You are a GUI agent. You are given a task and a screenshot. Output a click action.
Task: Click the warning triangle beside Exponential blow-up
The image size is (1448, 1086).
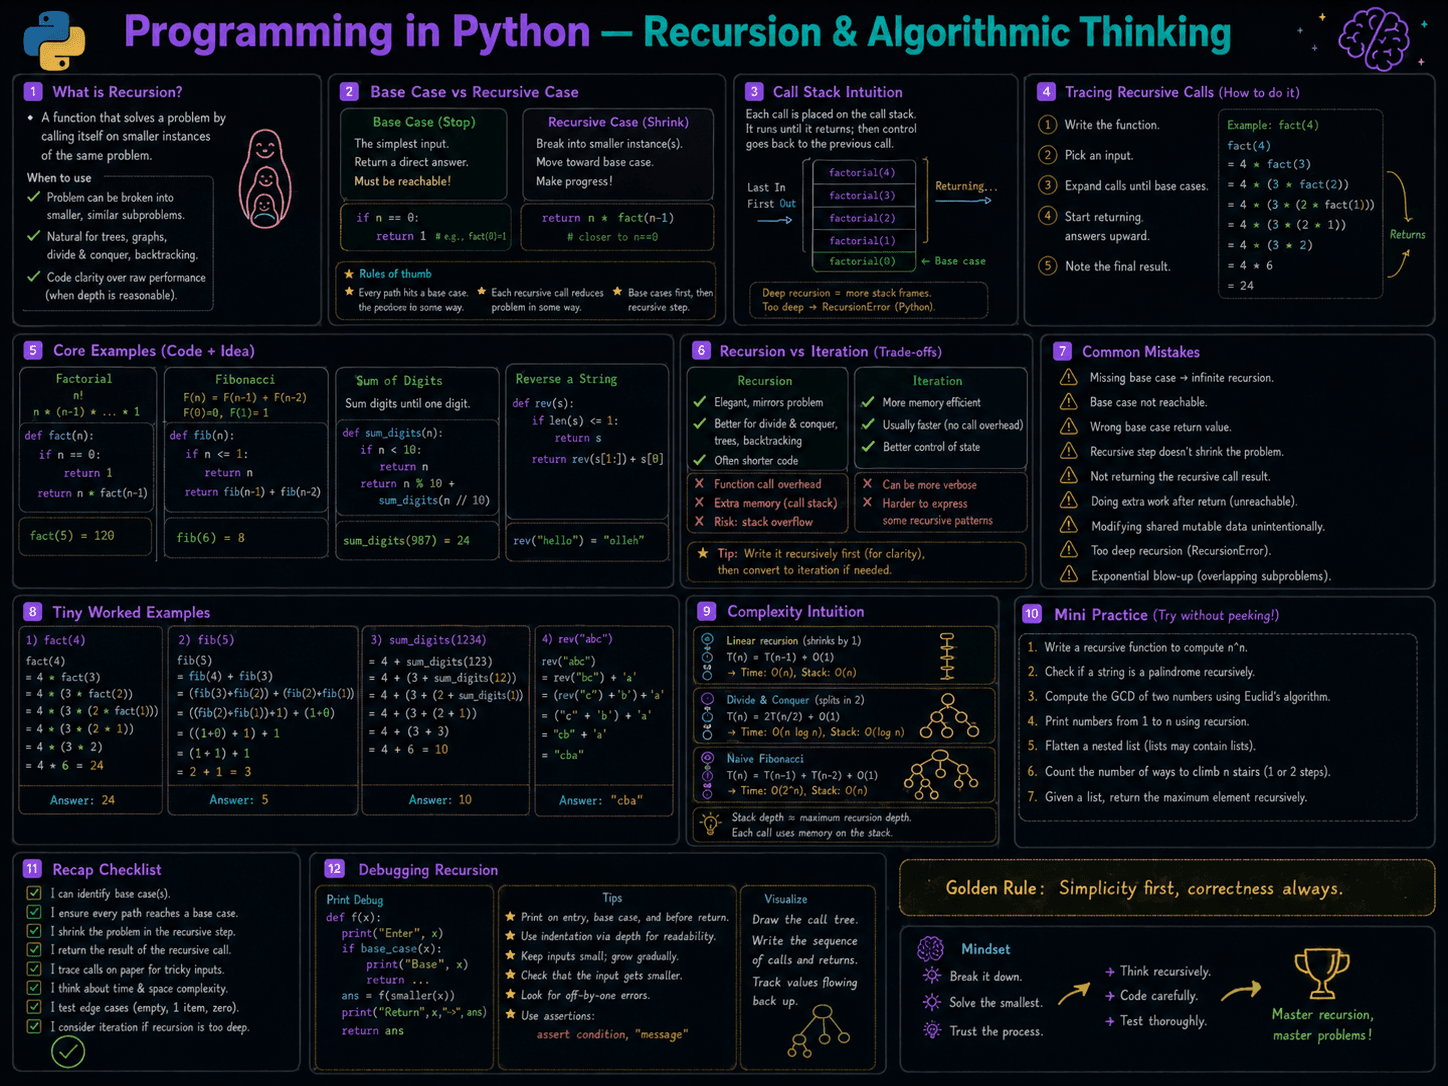point(1068,575)
